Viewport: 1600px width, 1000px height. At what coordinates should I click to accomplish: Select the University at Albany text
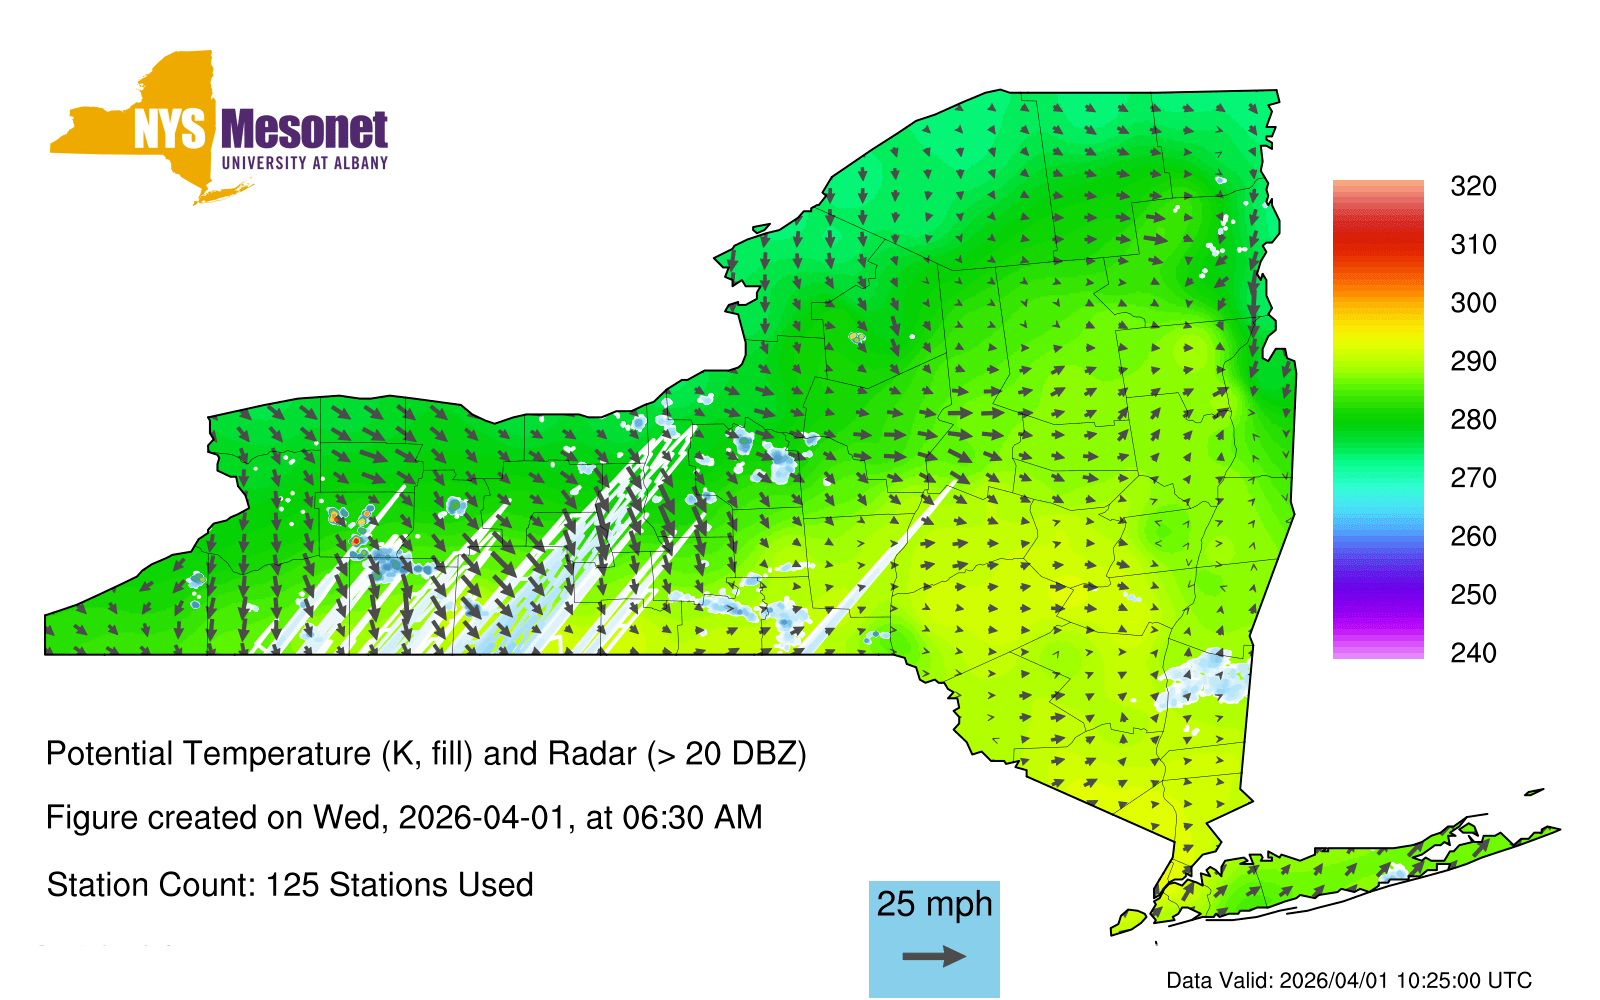304,163
